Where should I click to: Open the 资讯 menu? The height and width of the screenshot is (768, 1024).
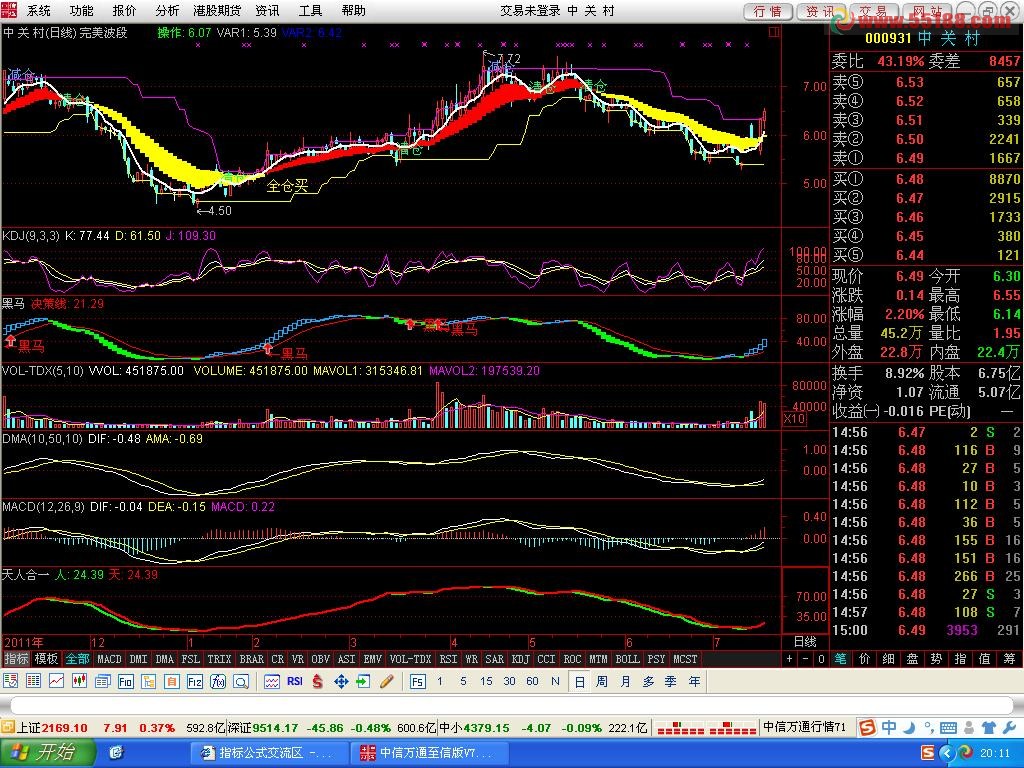point(267,10)
